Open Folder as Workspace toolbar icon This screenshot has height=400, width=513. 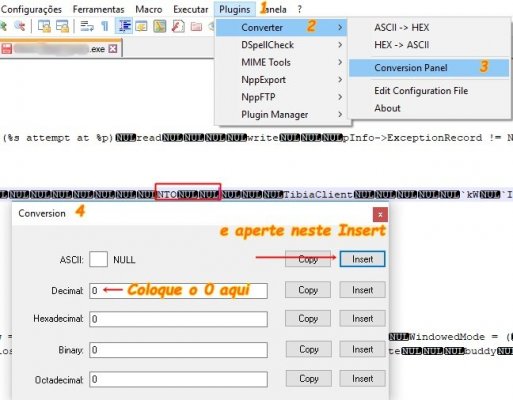pos(196,26)
